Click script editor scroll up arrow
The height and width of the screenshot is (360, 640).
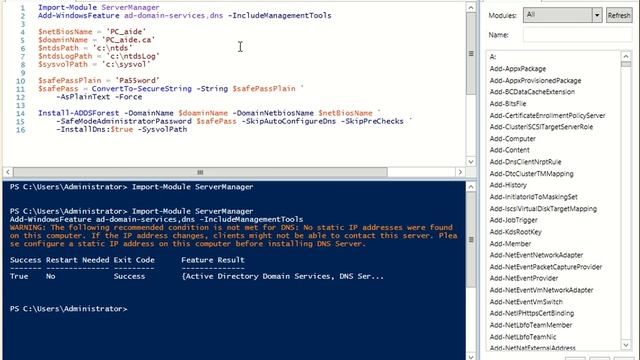471,7
